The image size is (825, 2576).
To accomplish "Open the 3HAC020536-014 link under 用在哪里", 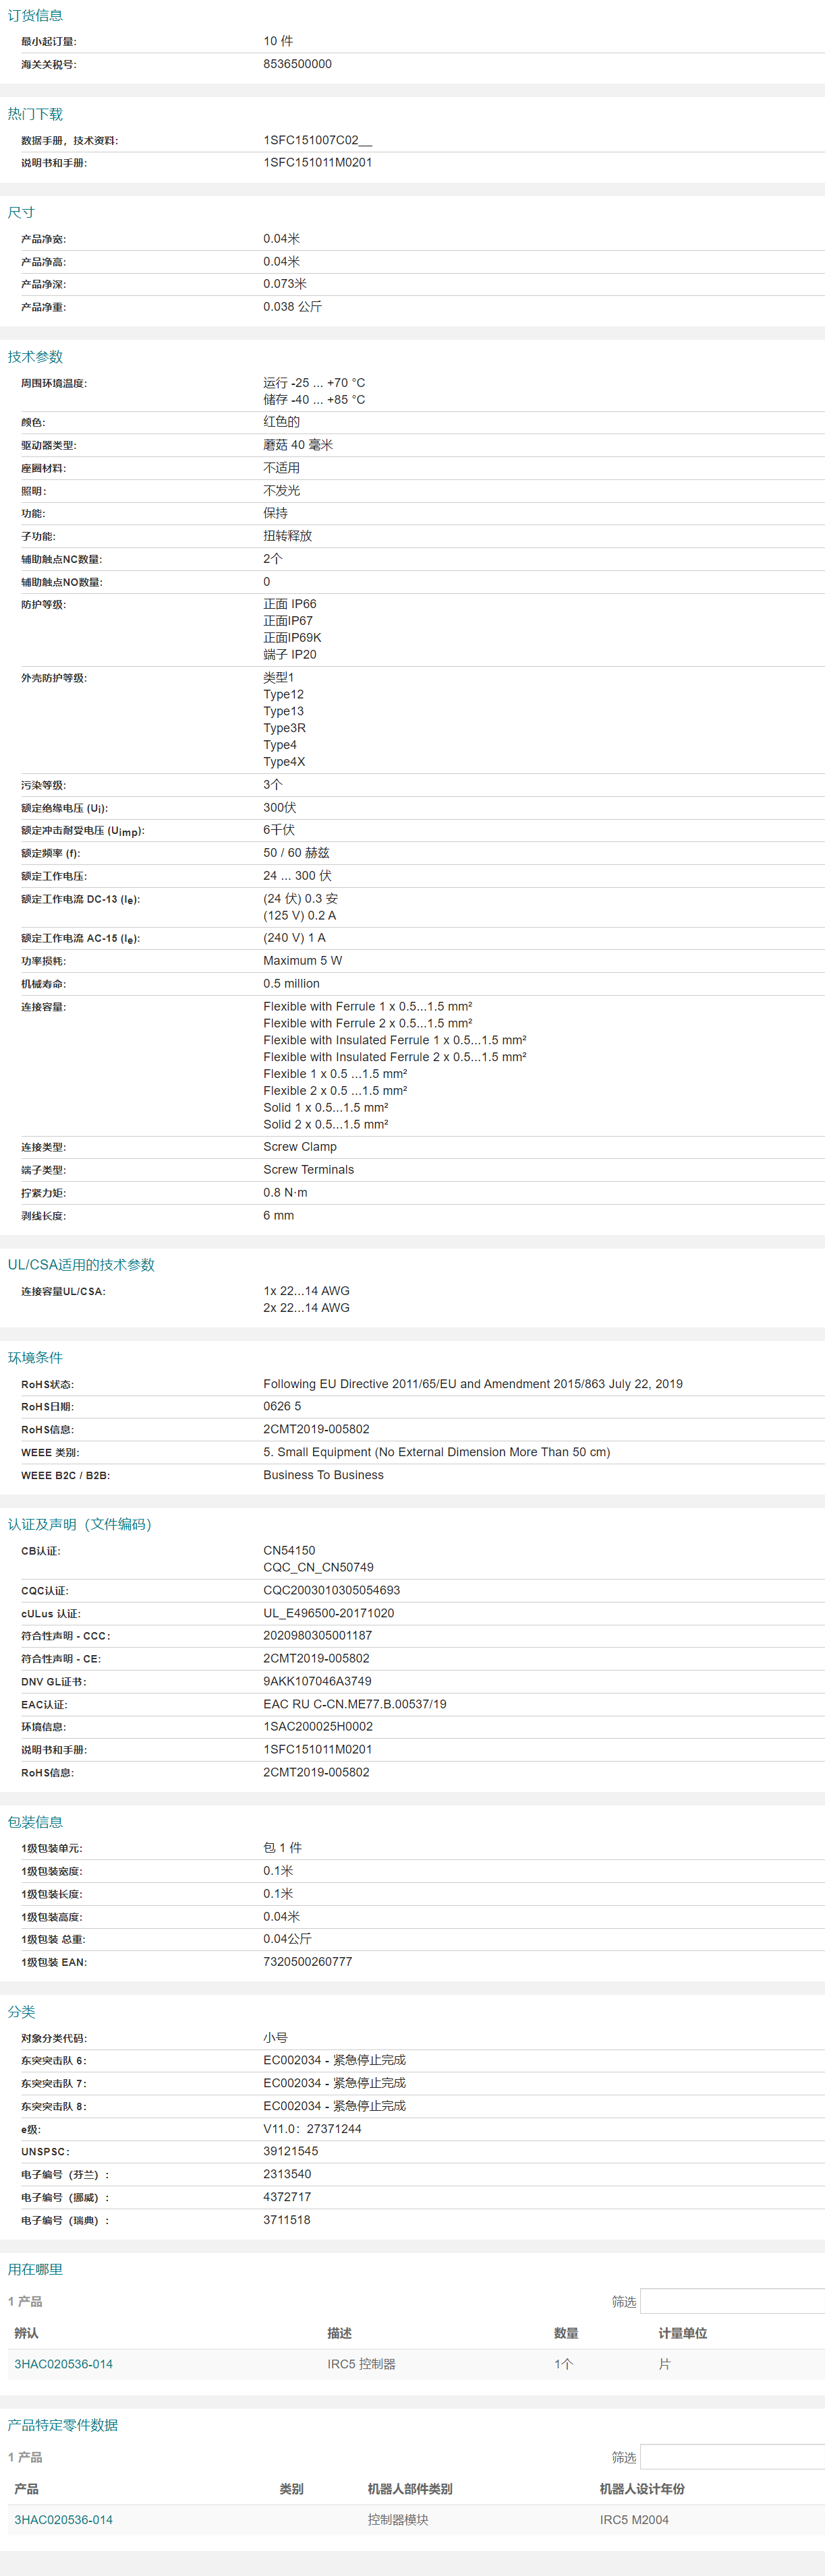I will point(63,2364).
